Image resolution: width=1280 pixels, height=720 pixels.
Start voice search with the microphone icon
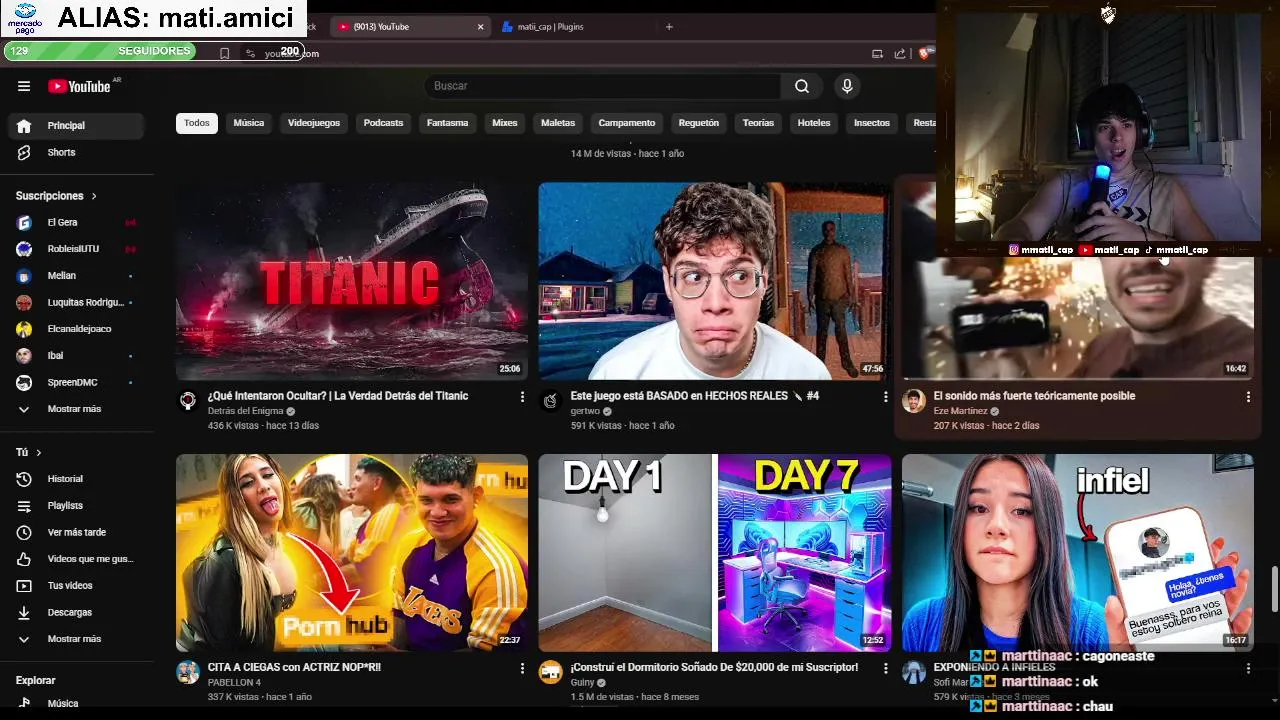tap(847, 86)
